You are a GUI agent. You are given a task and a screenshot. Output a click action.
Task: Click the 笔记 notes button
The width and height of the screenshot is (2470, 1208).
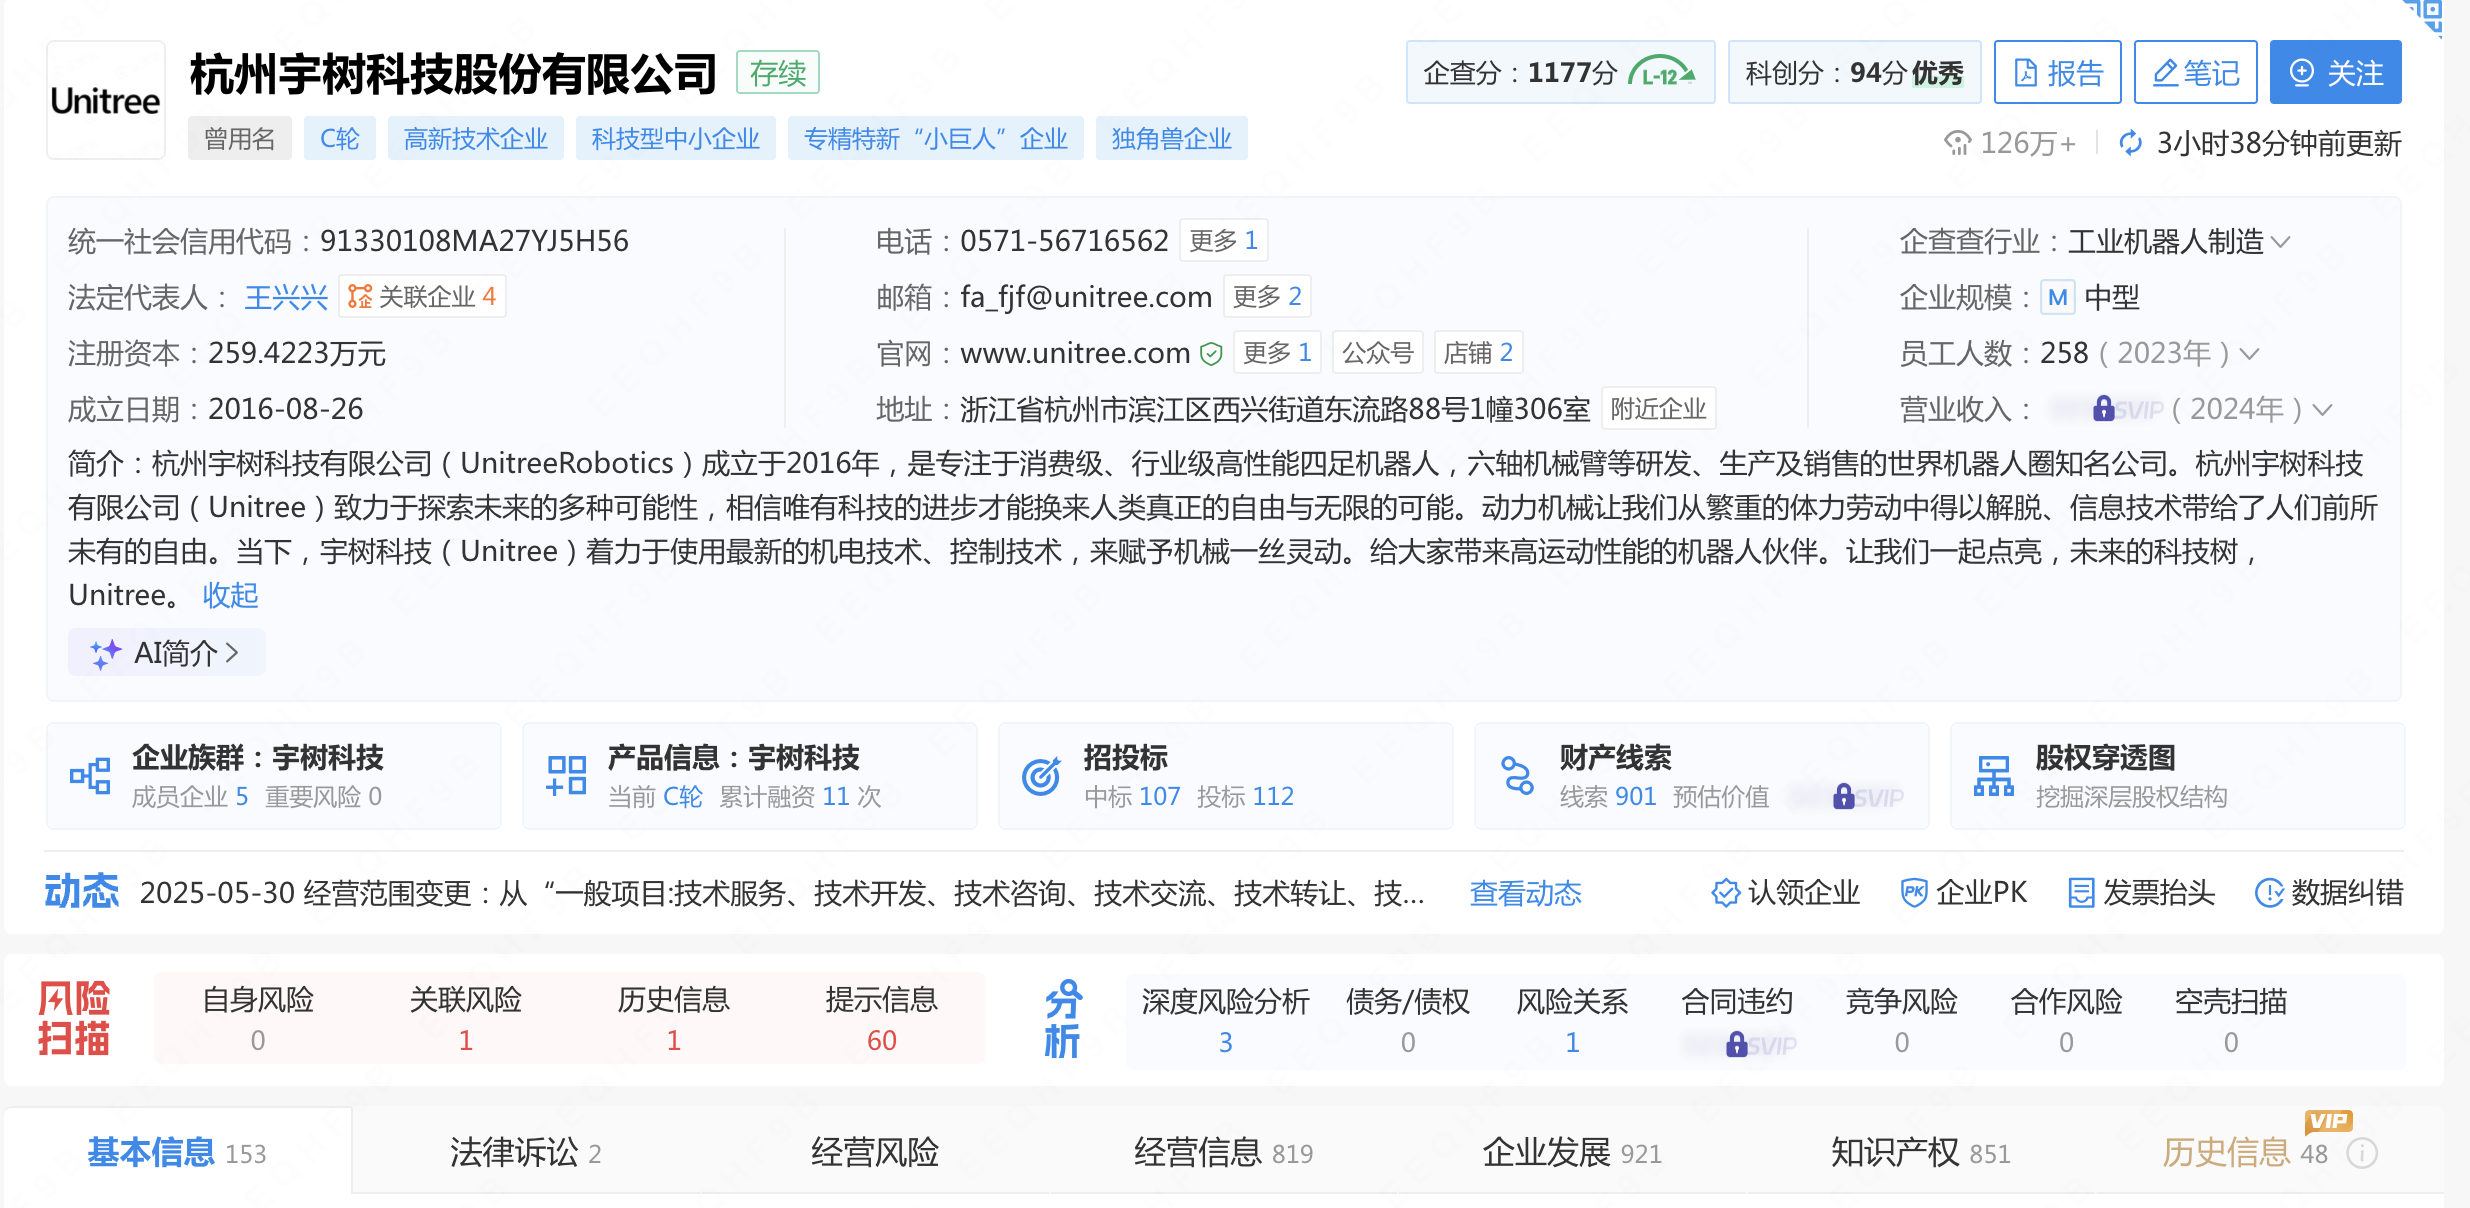point(2195,72)
